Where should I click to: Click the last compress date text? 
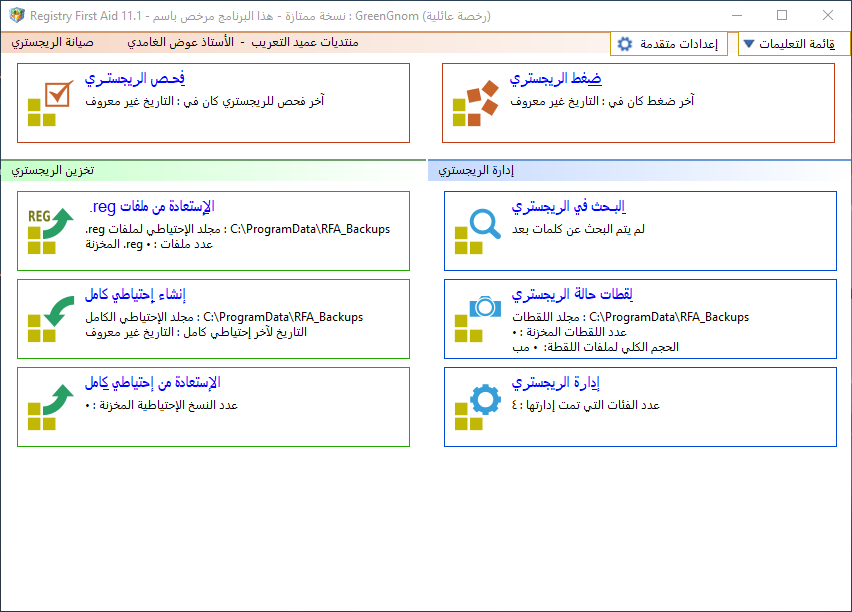tap(602, 101)
